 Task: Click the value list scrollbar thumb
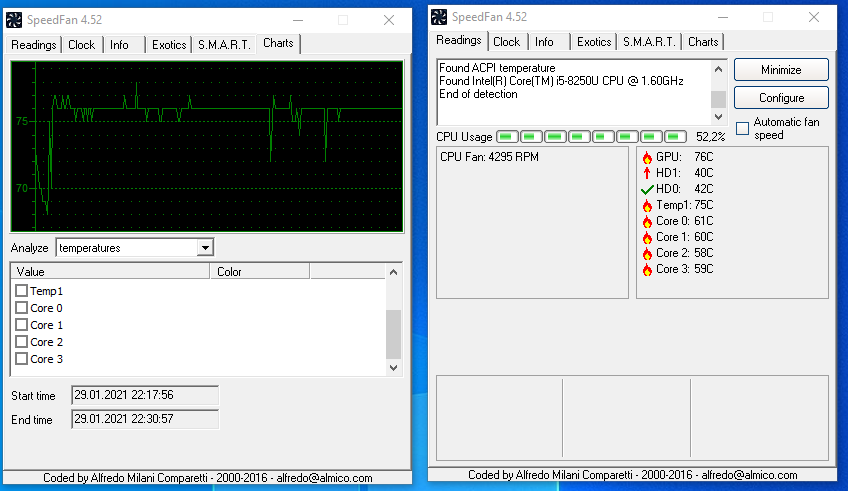click(x=394, y=334)
